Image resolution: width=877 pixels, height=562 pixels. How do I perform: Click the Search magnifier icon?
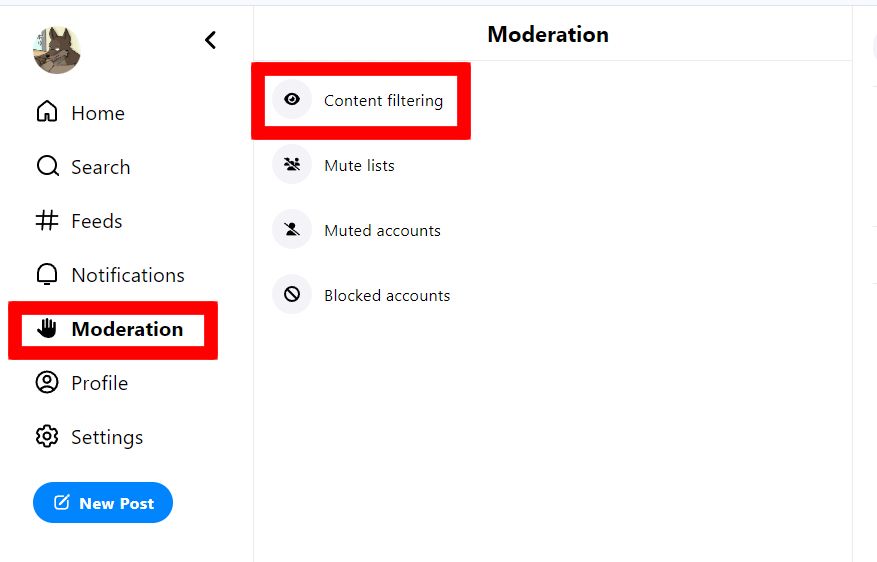click(48, 166)
